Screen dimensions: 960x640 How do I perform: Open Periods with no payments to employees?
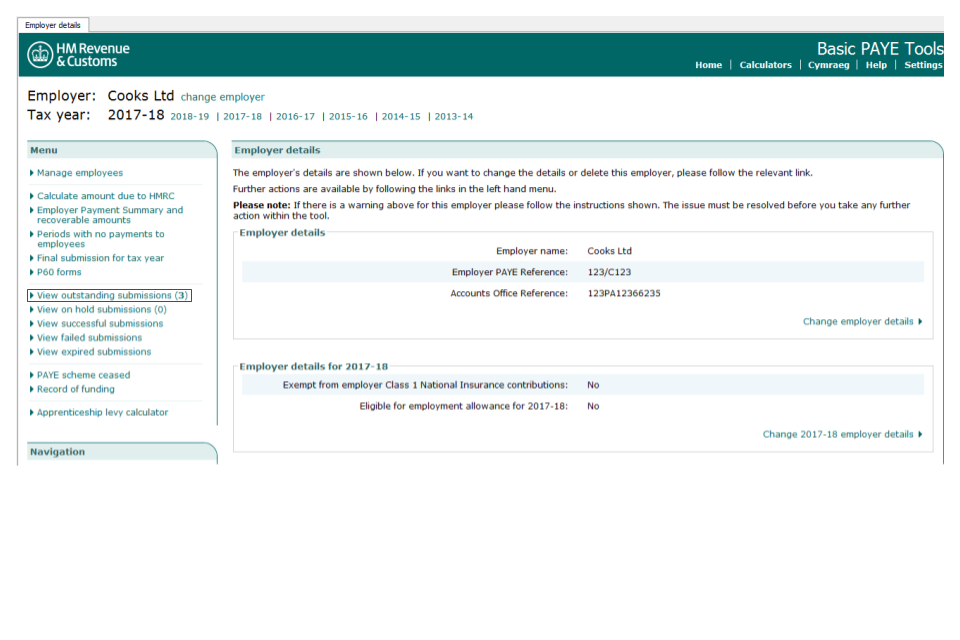[x=100, y=239]
